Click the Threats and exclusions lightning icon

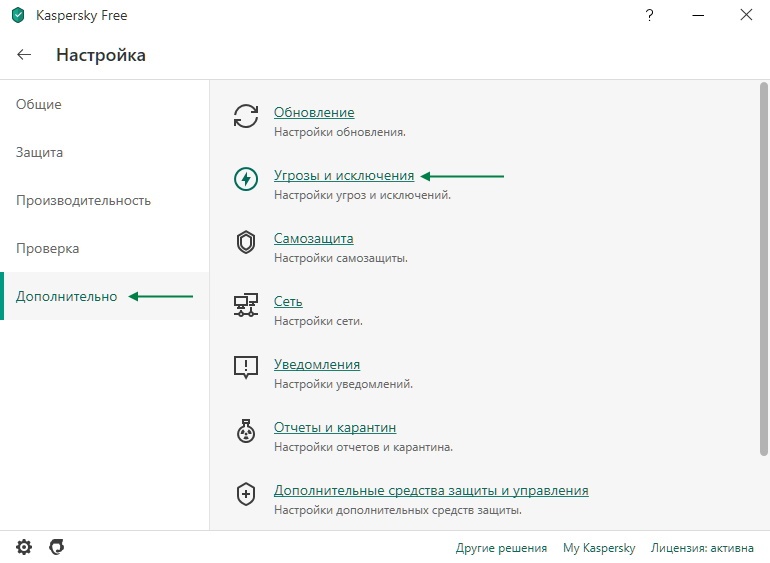click(246, 179)
